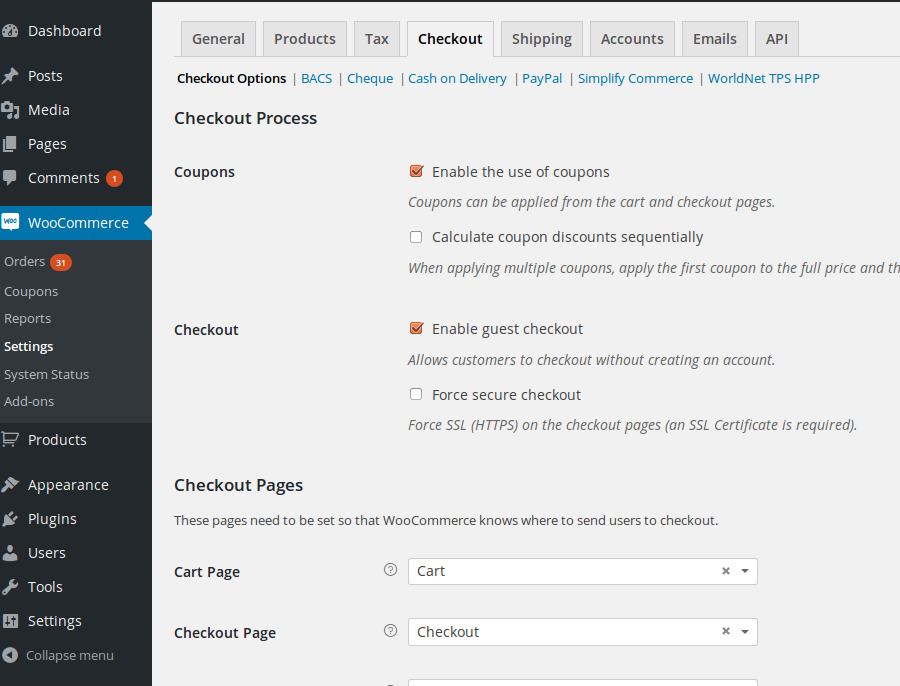Click the Orders count badge 31
This screenshot has width=900, height=686.
(x=60, y=262)
